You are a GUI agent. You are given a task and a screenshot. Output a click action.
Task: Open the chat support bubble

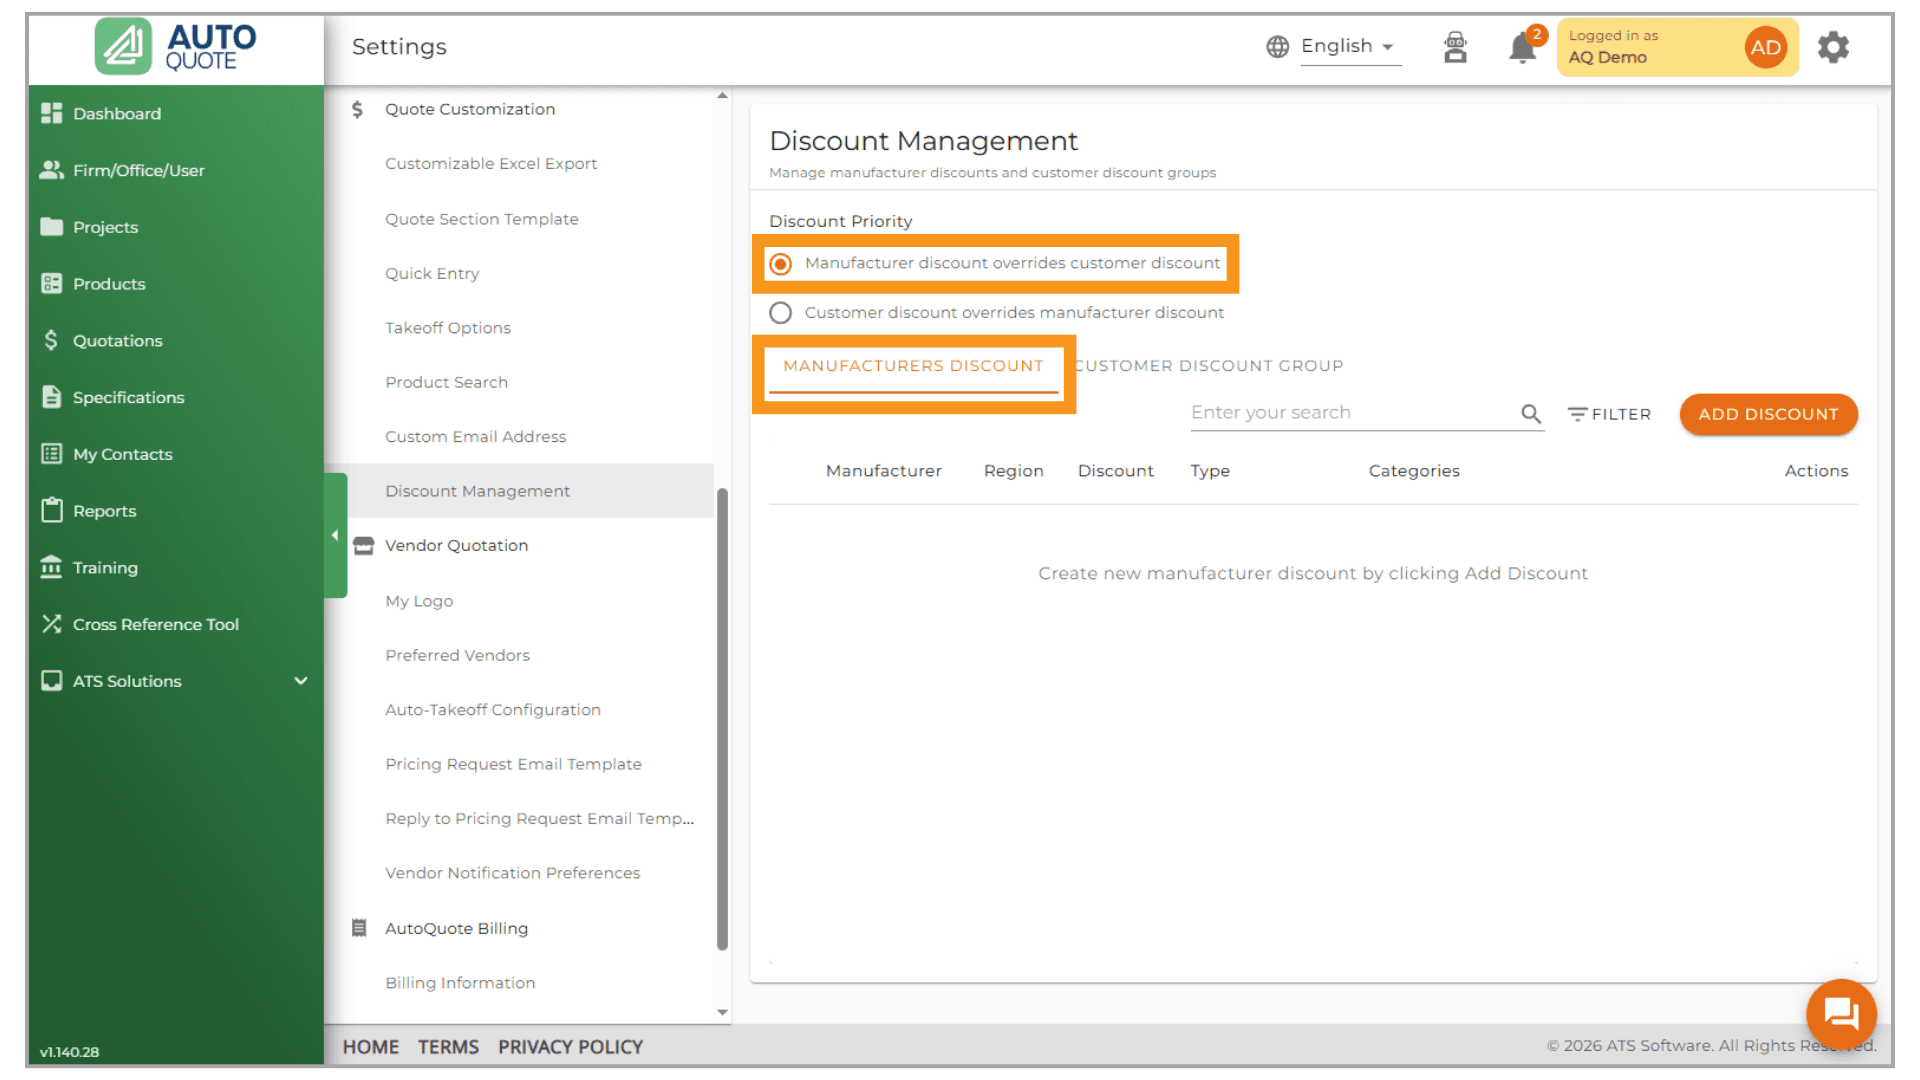(1840, 1014)
